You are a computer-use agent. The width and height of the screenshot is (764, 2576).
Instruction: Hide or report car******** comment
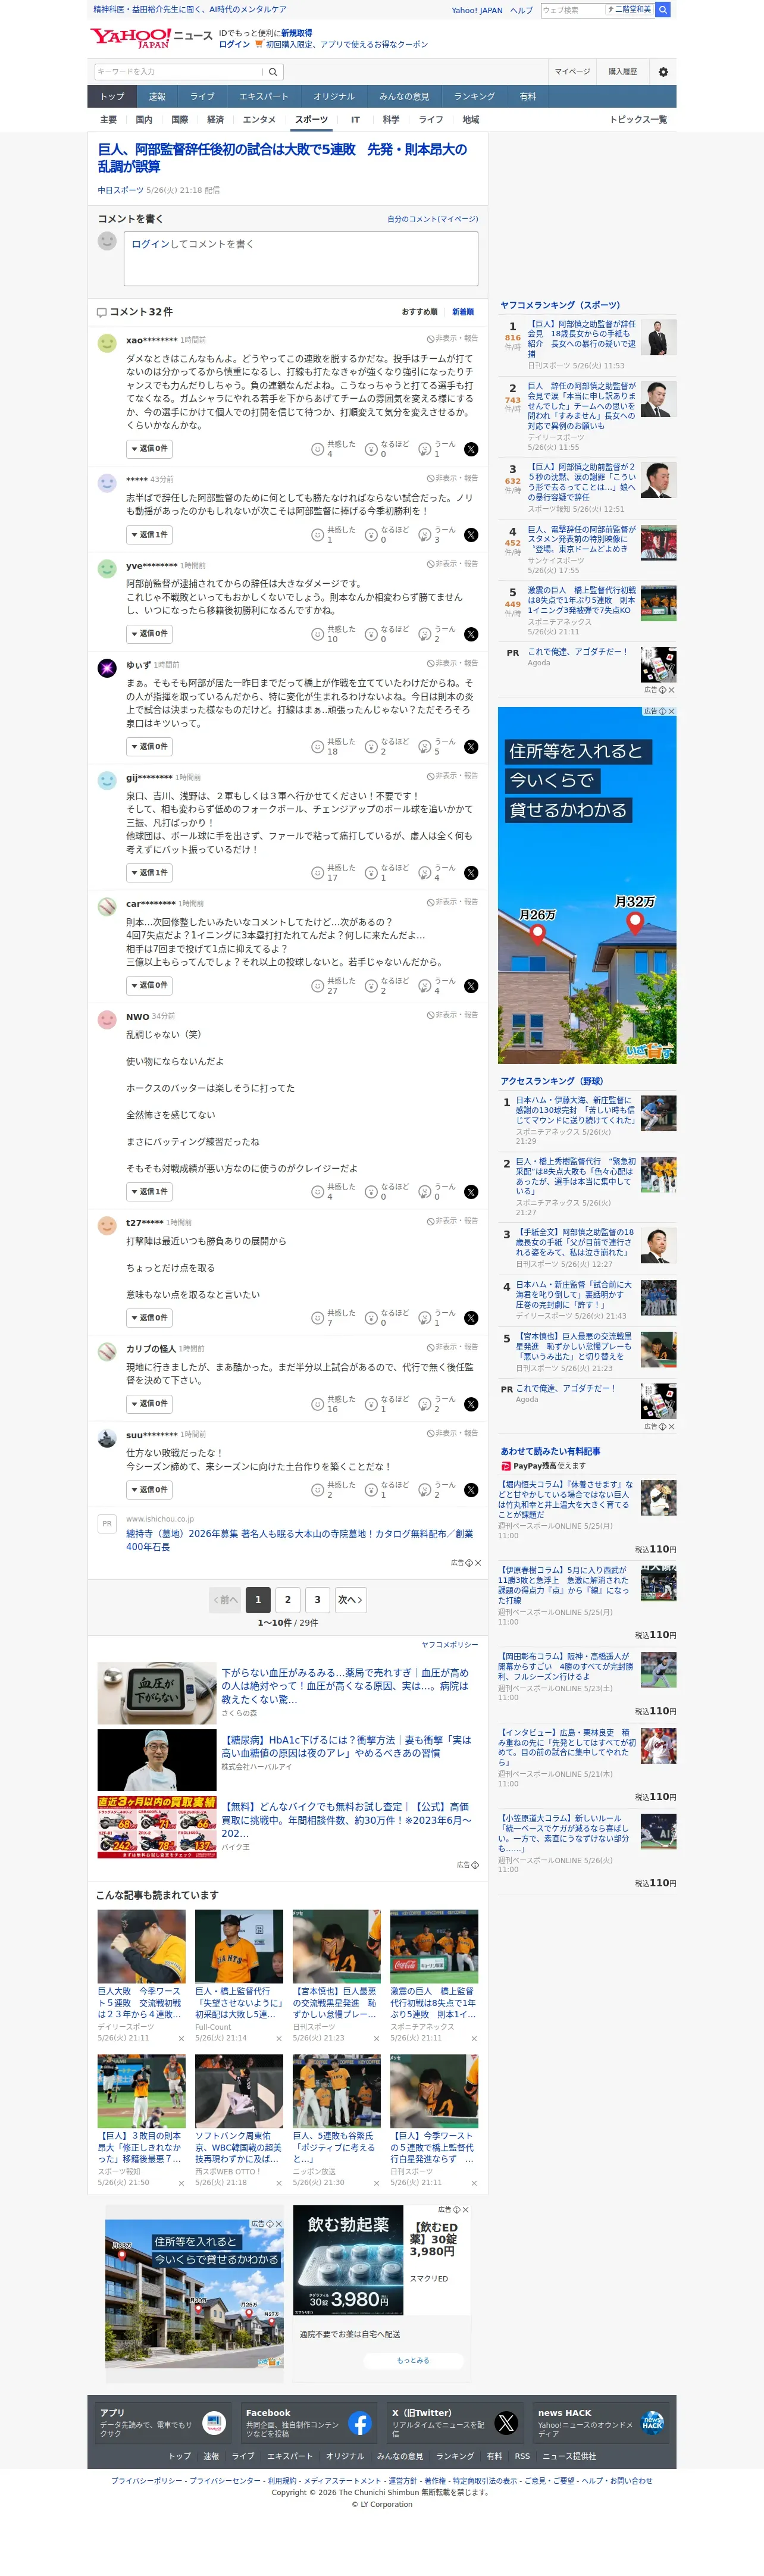pyautogui.click(x=452, y=902)
